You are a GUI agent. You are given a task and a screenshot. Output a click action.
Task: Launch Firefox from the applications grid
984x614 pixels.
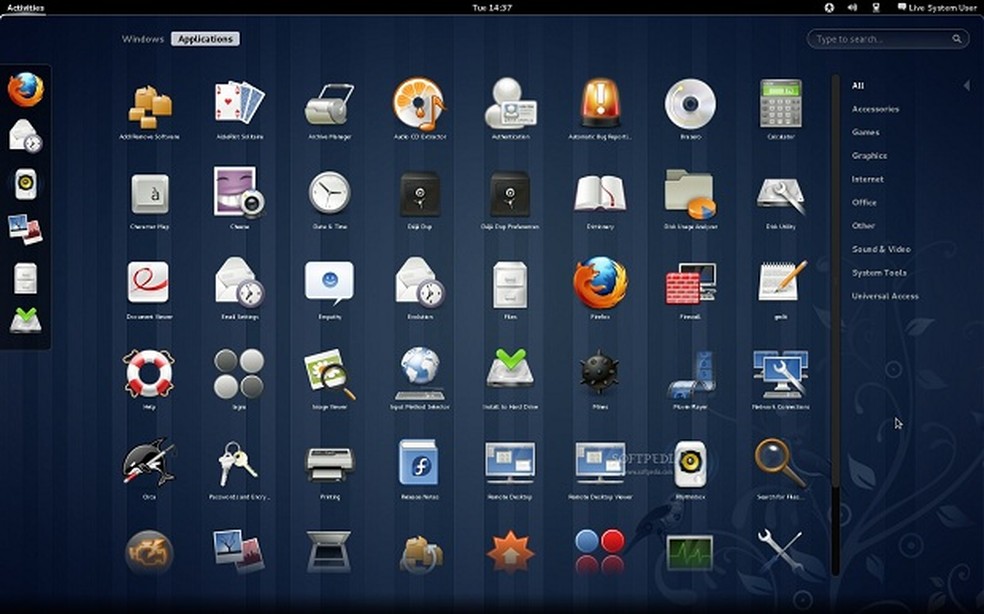tap(600, 284)
